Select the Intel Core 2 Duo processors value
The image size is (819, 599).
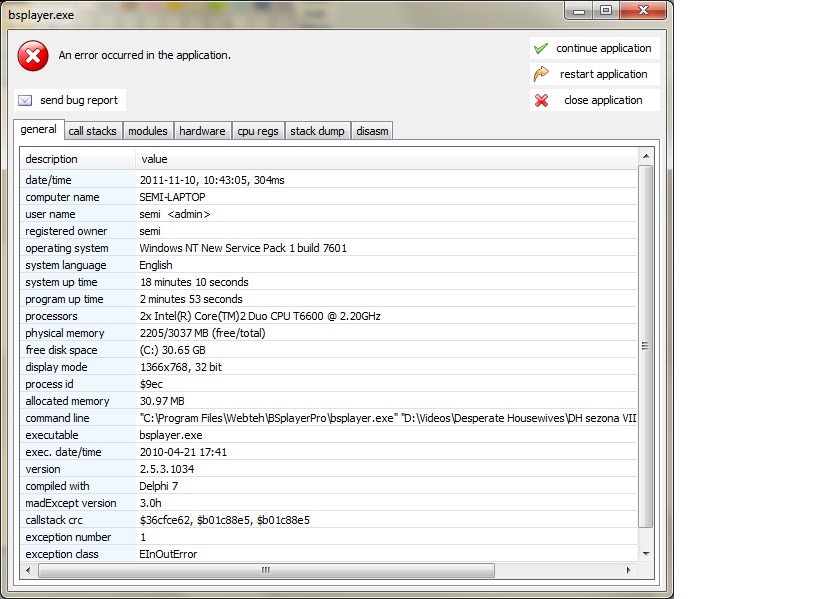(260, 316)
